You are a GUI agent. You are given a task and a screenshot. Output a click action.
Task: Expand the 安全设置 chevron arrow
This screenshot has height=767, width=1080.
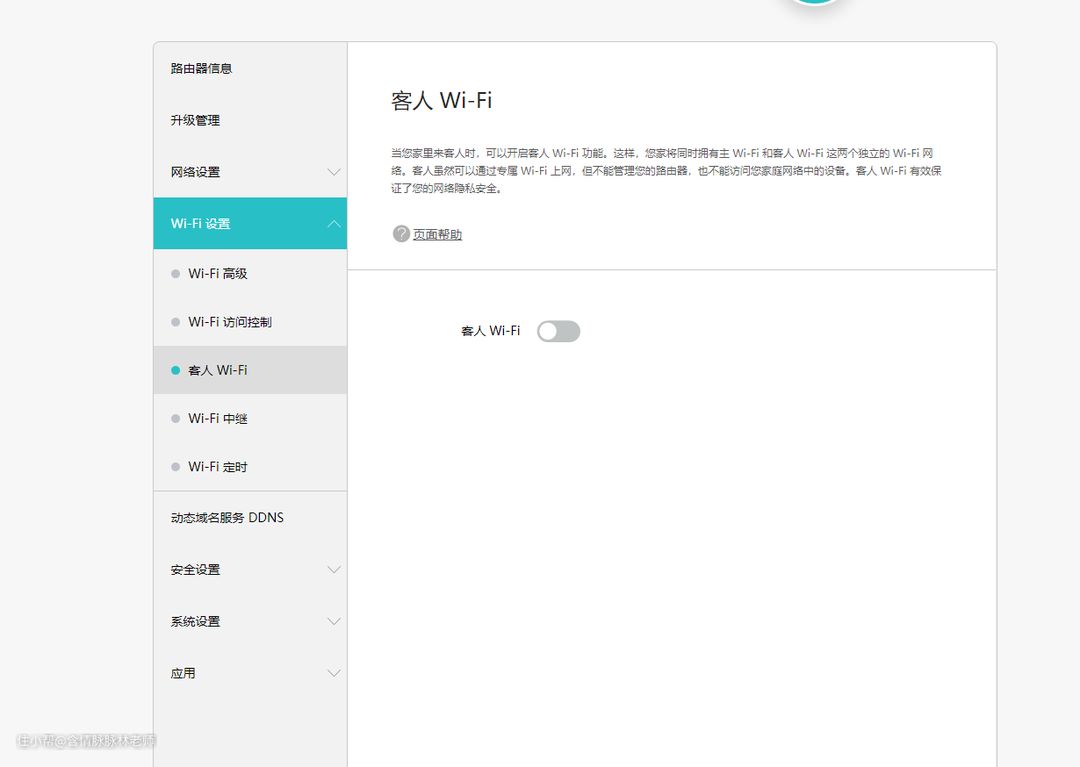[334, 570]
